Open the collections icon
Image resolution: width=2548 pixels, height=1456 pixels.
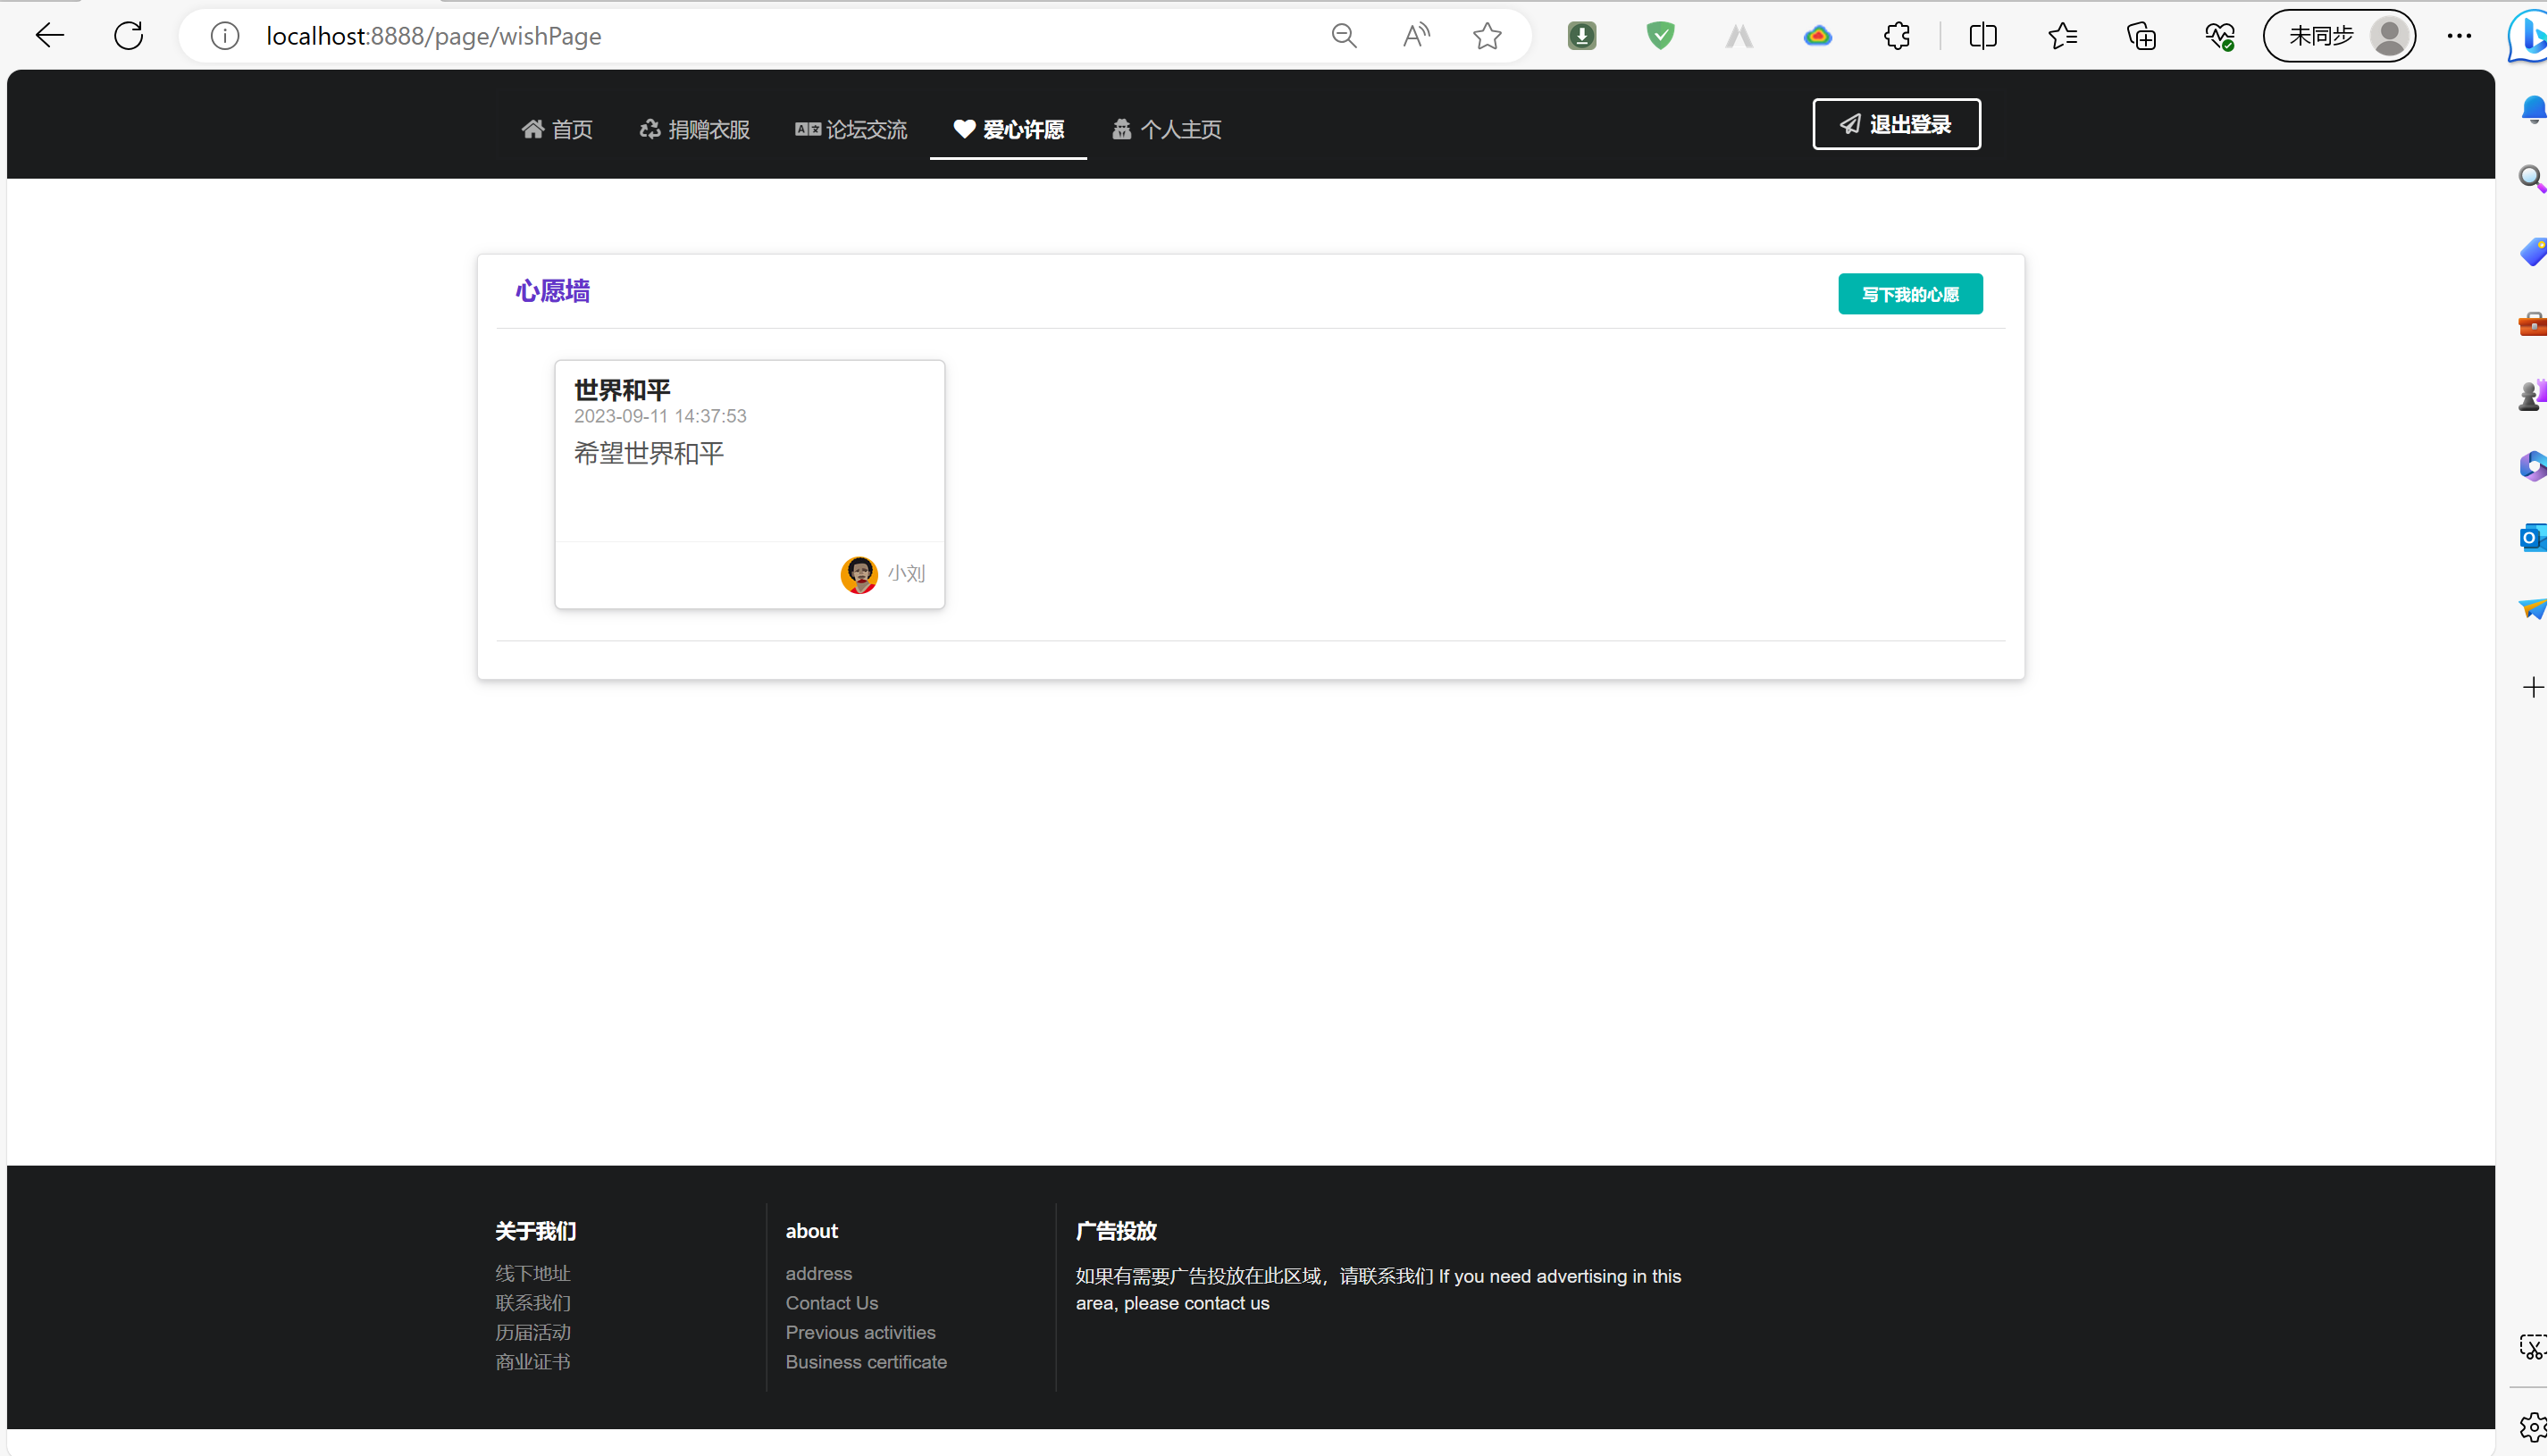coord(2141,36)
